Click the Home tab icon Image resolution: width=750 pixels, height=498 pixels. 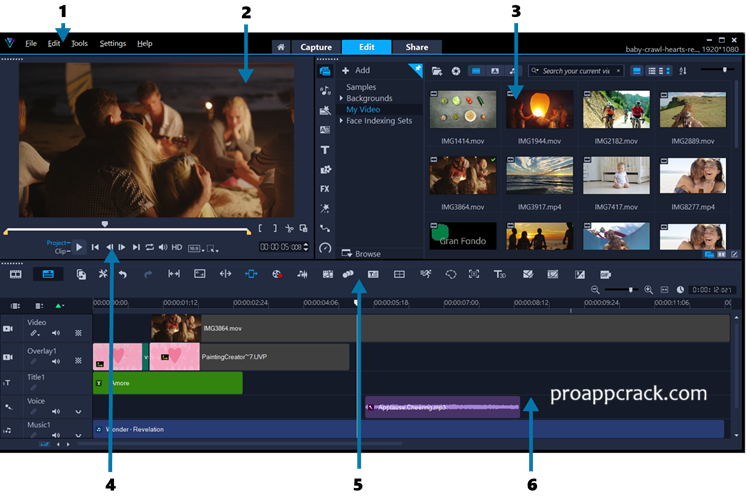click(x=281, y=47)
